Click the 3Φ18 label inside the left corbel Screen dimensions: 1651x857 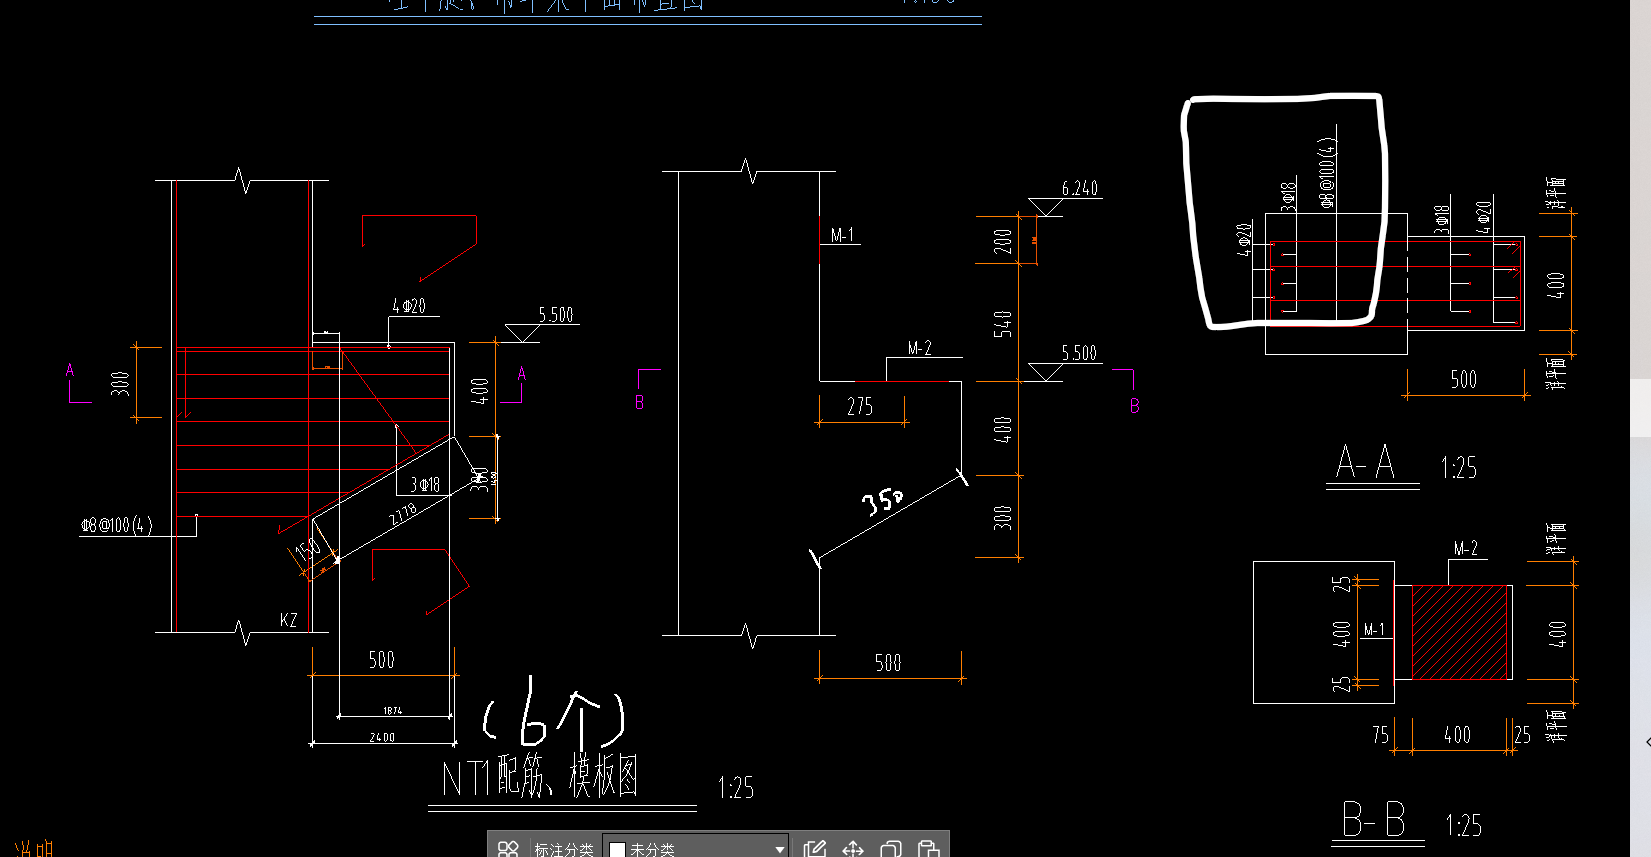(x=425, y=484)
